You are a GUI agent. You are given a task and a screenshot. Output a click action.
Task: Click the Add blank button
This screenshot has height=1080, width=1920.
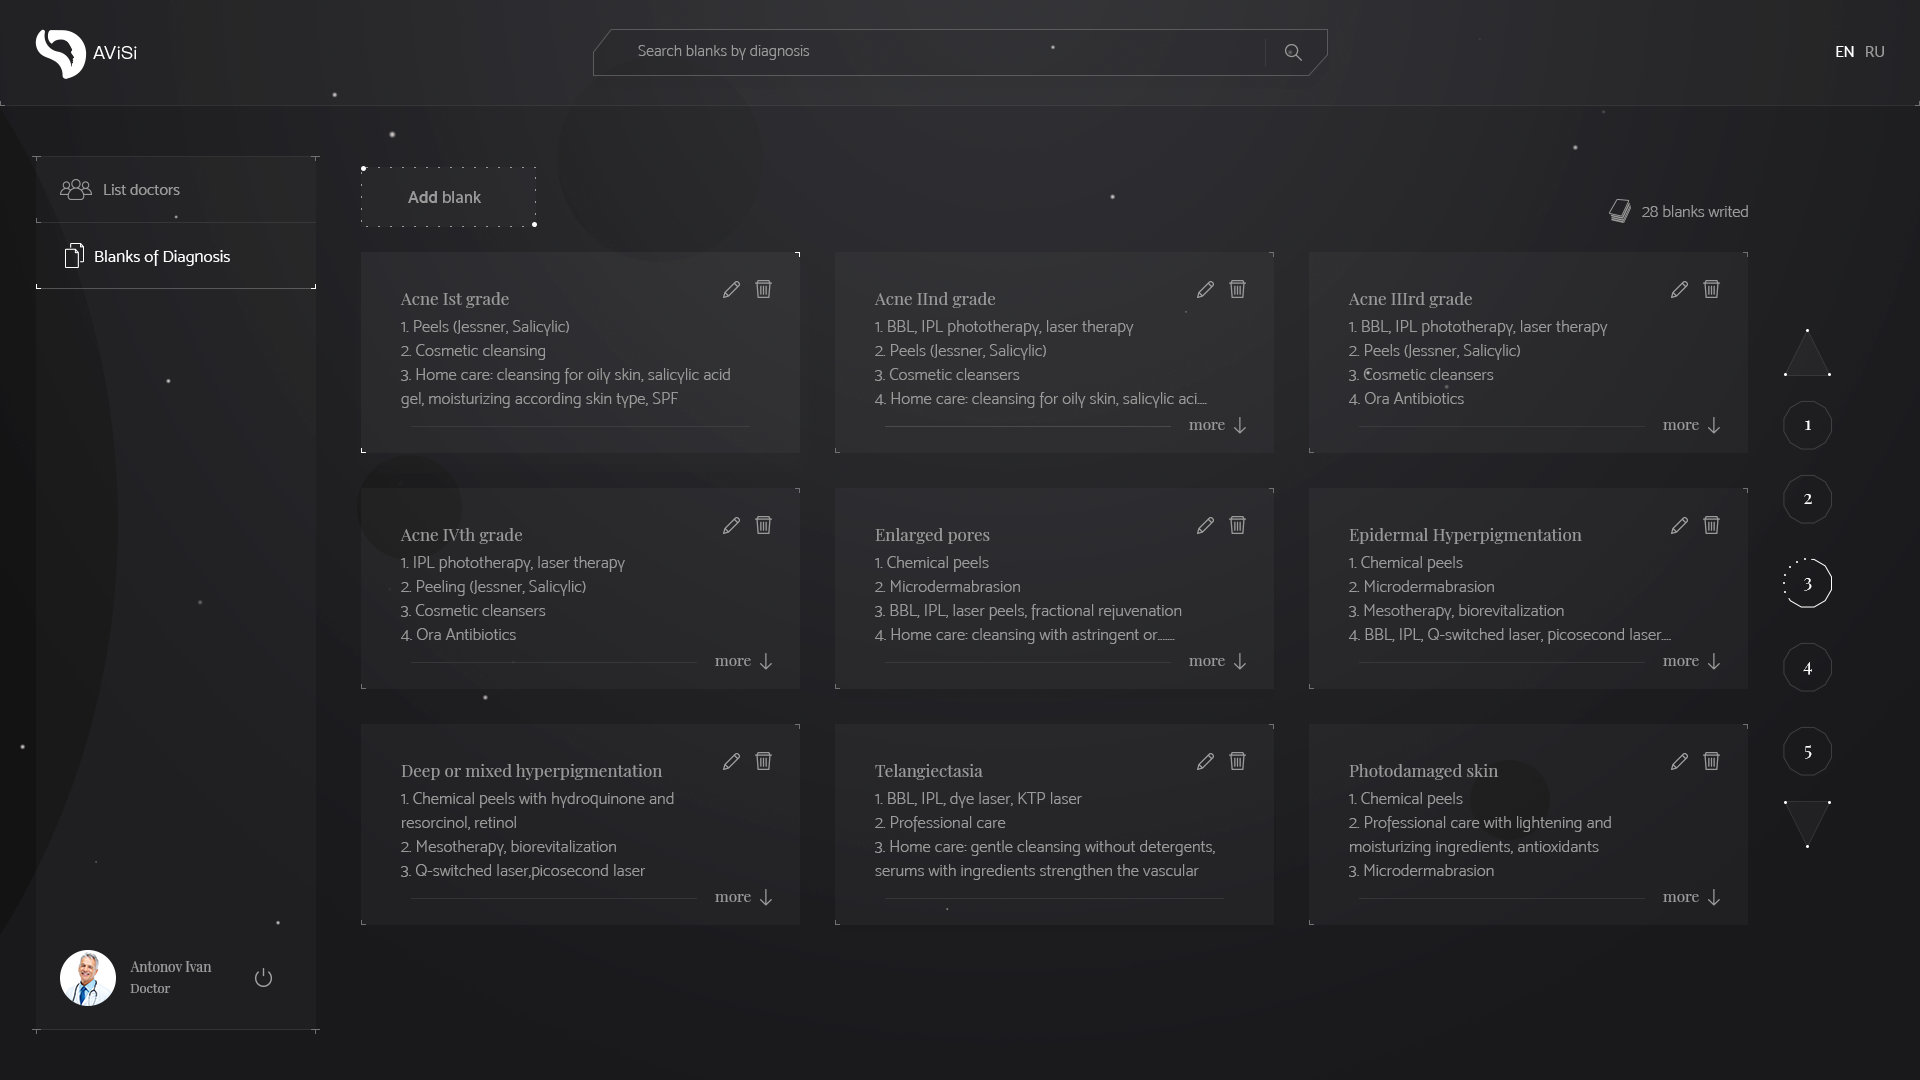(444, 197)
